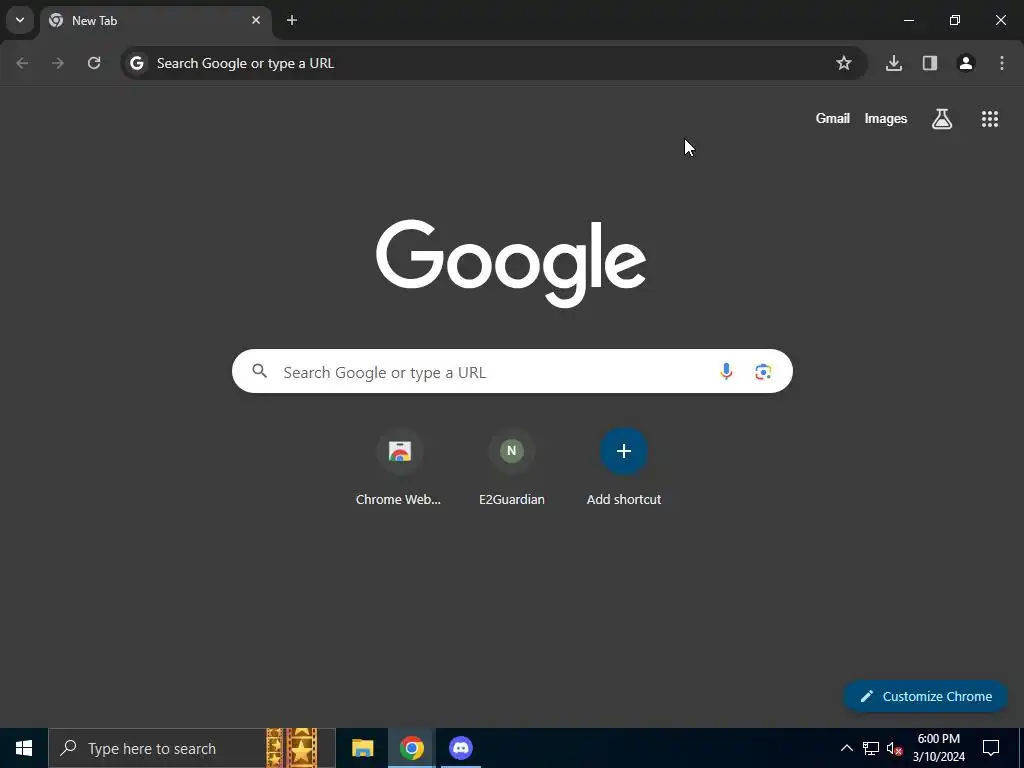Viewport: 1024px width, 768px height.
Task: Open the notification center
Action: [991, 748]
